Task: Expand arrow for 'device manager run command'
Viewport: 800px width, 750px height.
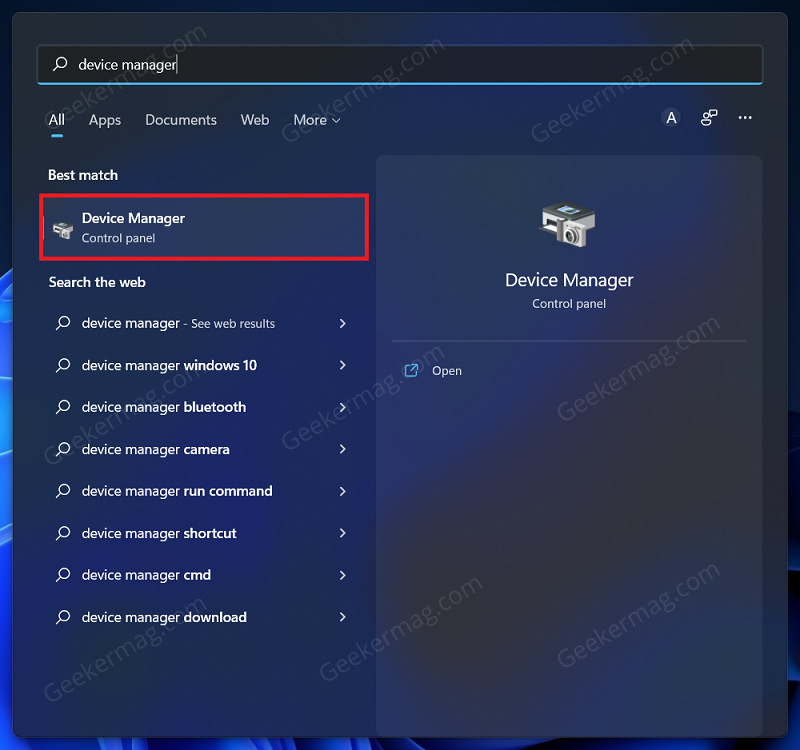Action: click(342, 491)
